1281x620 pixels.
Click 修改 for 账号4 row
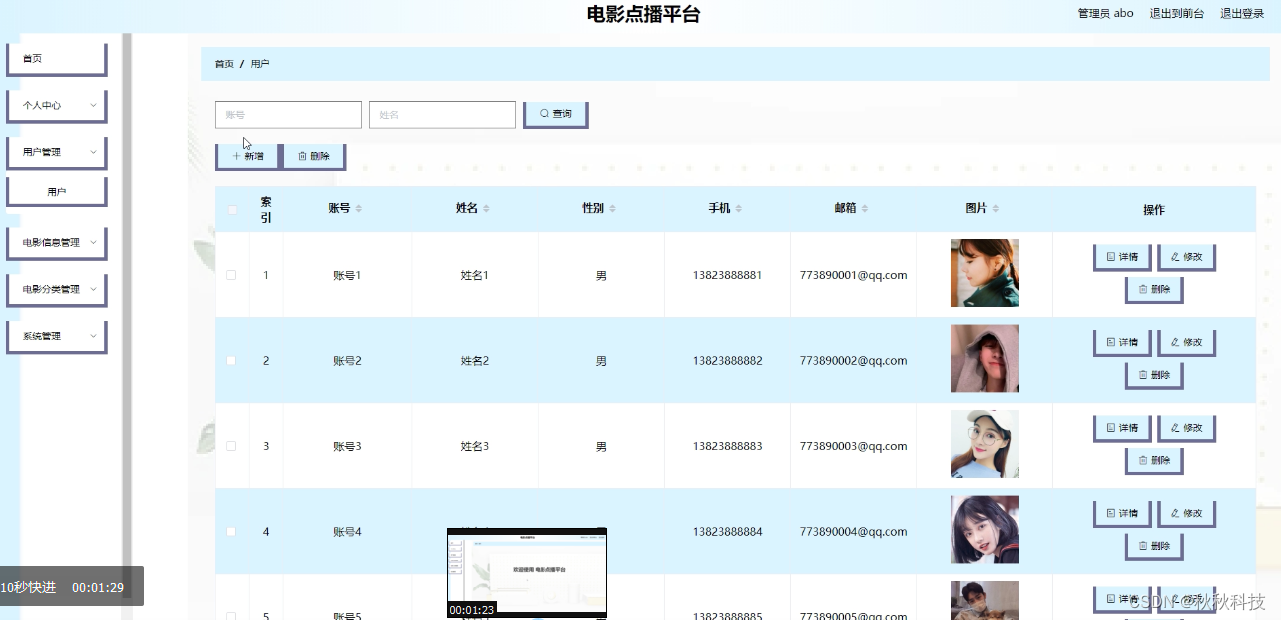click(x=1186, y=514)
